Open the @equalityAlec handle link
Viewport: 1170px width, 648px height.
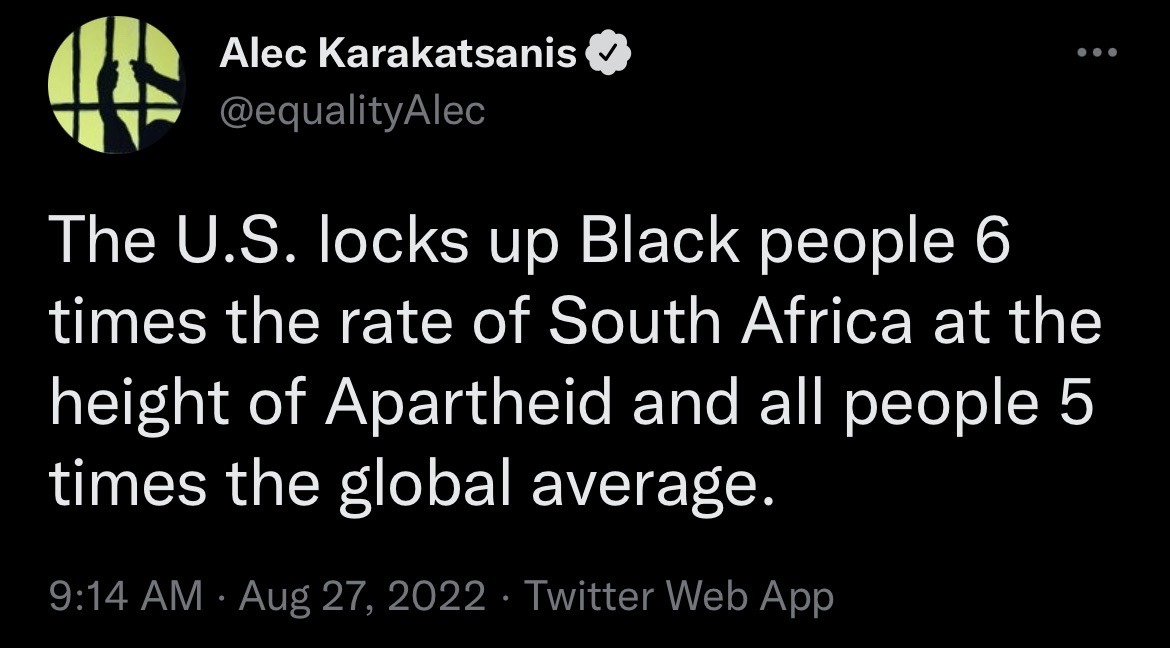point(351,112)
